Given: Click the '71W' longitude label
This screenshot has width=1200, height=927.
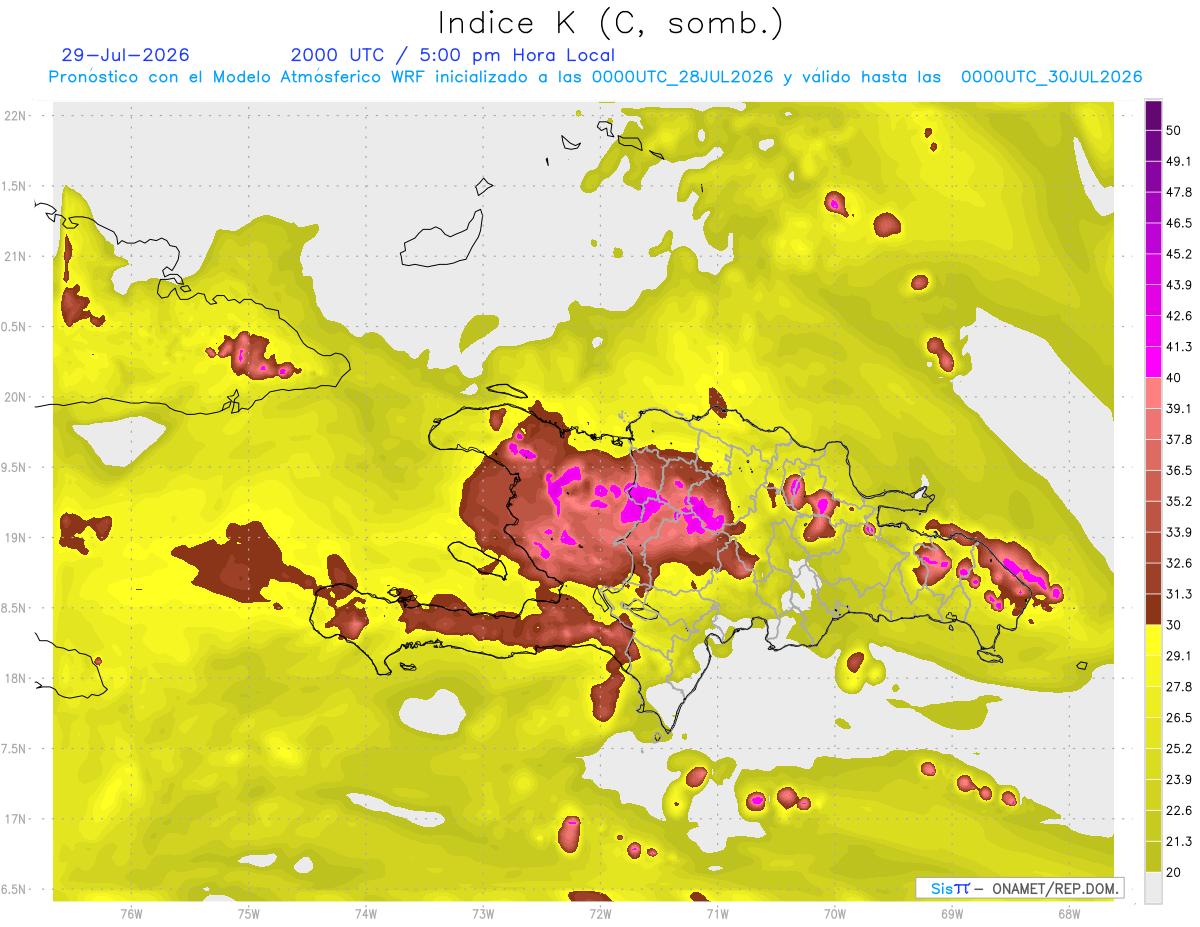Looking at the screenshot, I should (717, 912).
